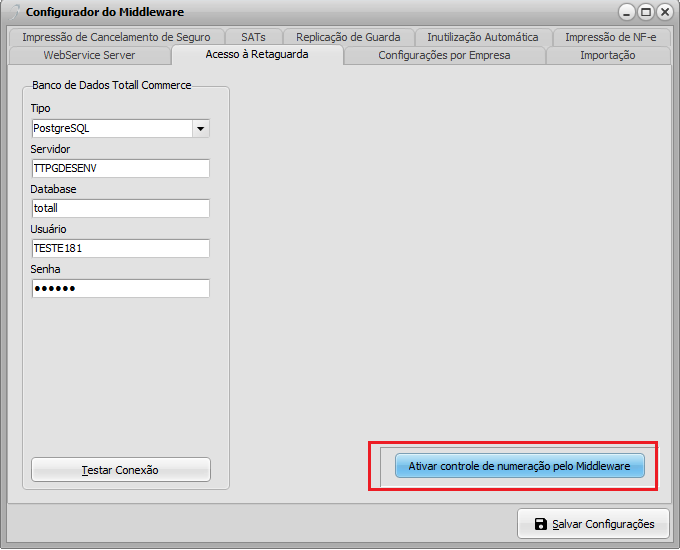Viewport: 680px width, 550px height.
Task: Go to Inutilização Automática tab
Action: (482, 37)
